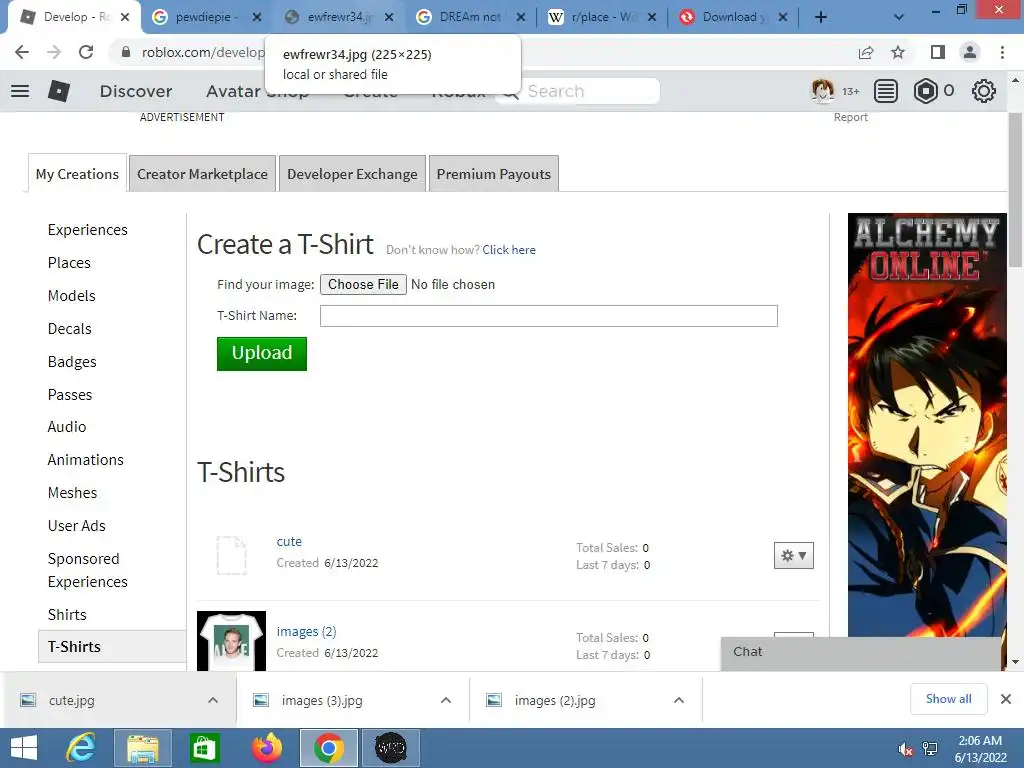Open the Chrome profile icon
The height and width of the screenshot is (768, 1024).
pyautogui.click(x=970, y=52)
